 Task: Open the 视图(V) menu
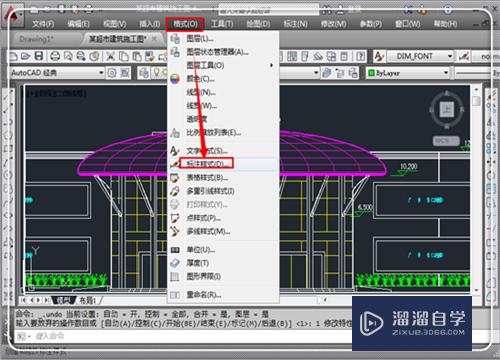click(115, 24)
